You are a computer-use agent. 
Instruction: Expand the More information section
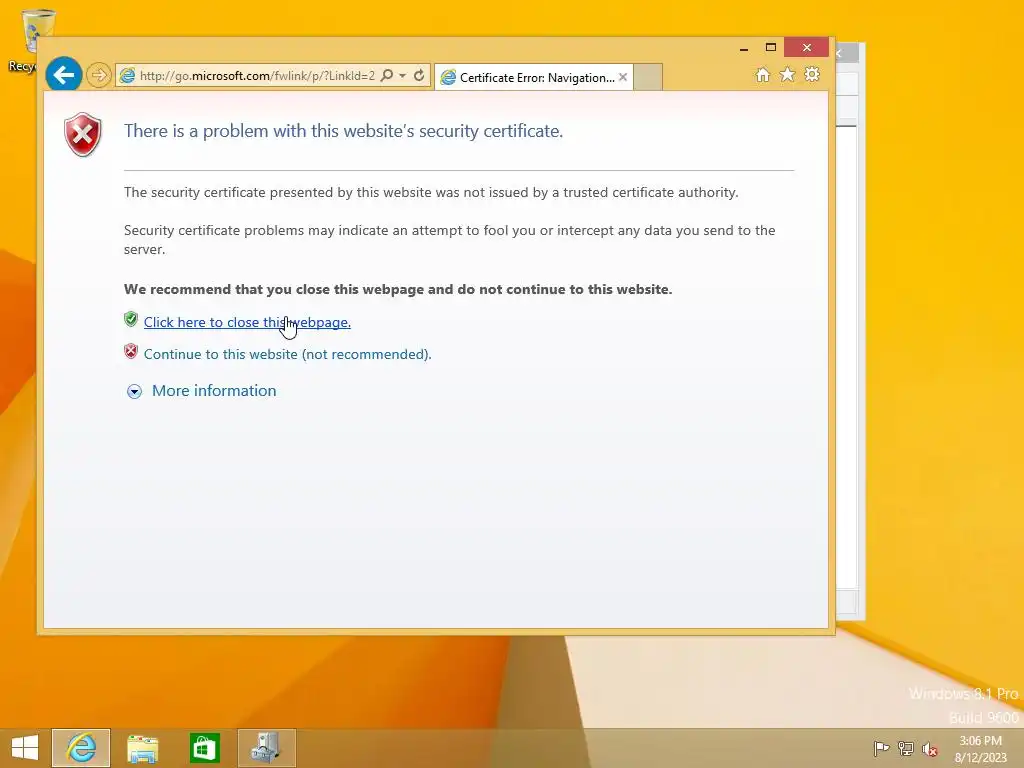click(135, 391)
